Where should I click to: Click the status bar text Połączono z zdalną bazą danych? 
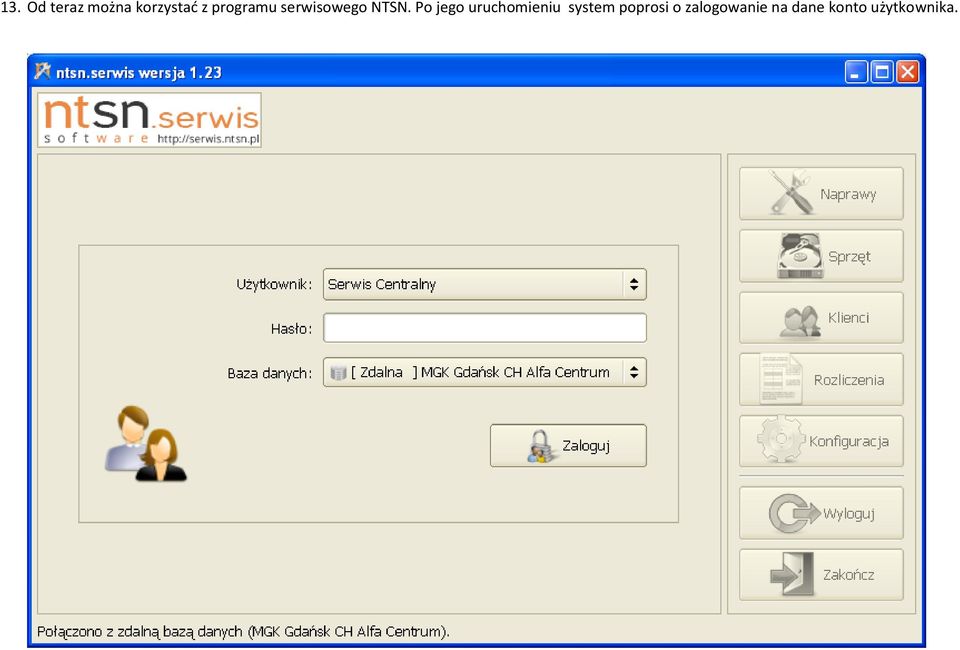click(243, 631)
